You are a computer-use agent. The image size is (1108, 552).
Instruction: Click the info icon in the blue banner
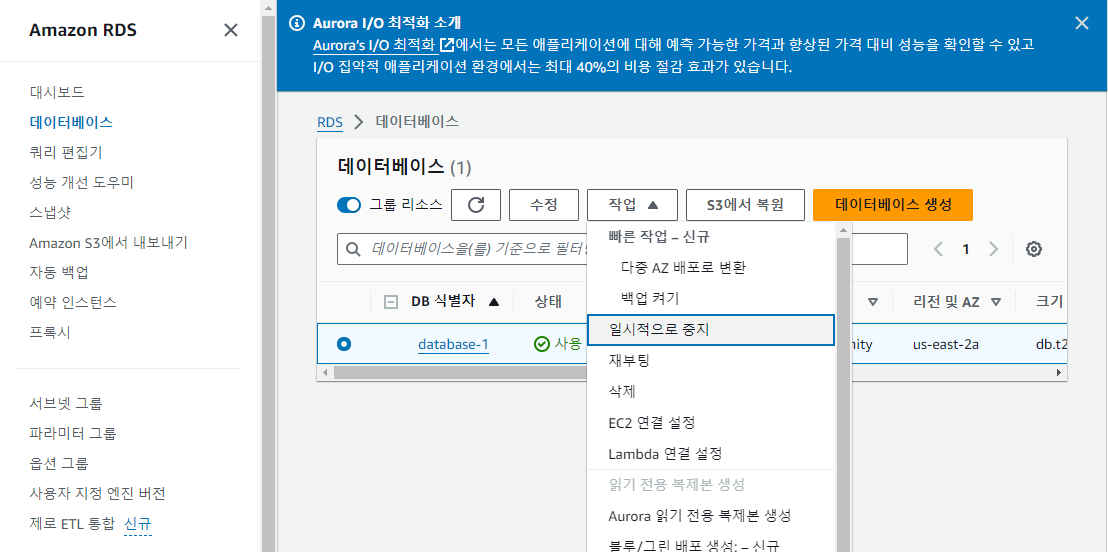[x=297, y=24]
